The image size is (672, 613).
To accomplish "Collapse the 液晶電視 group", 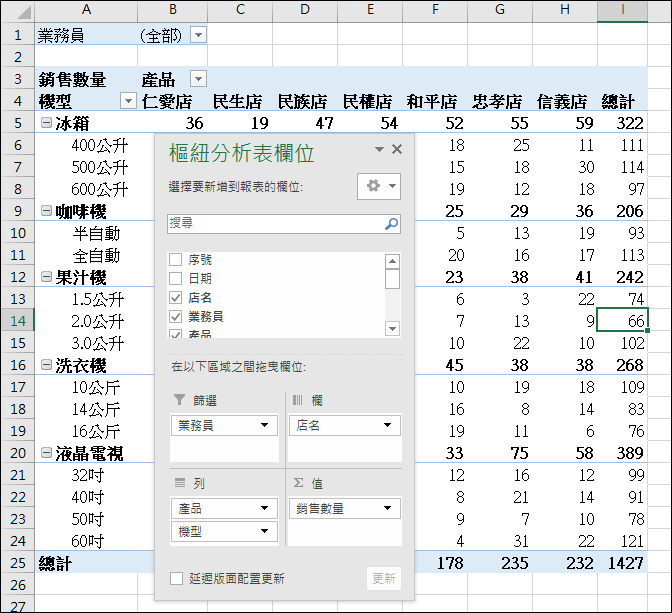I will 46,453.
